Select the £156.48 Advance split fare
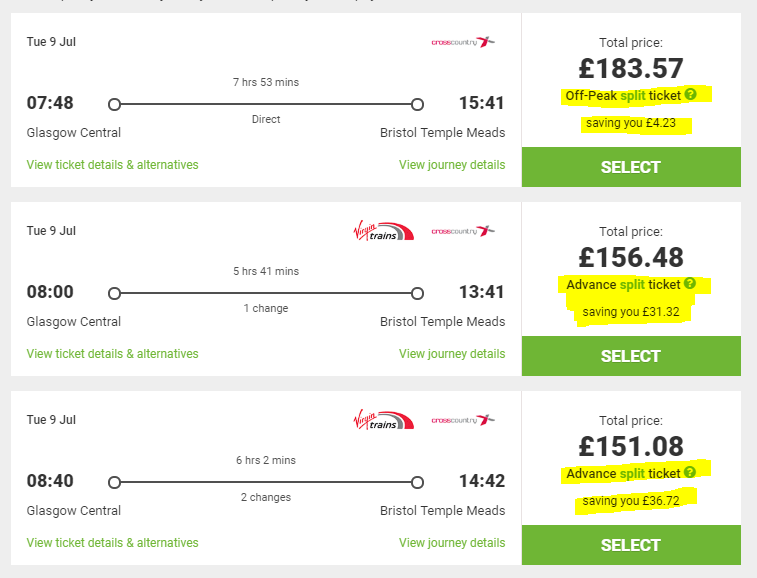This screenshot has height=578, width=757. pos(631,356)
